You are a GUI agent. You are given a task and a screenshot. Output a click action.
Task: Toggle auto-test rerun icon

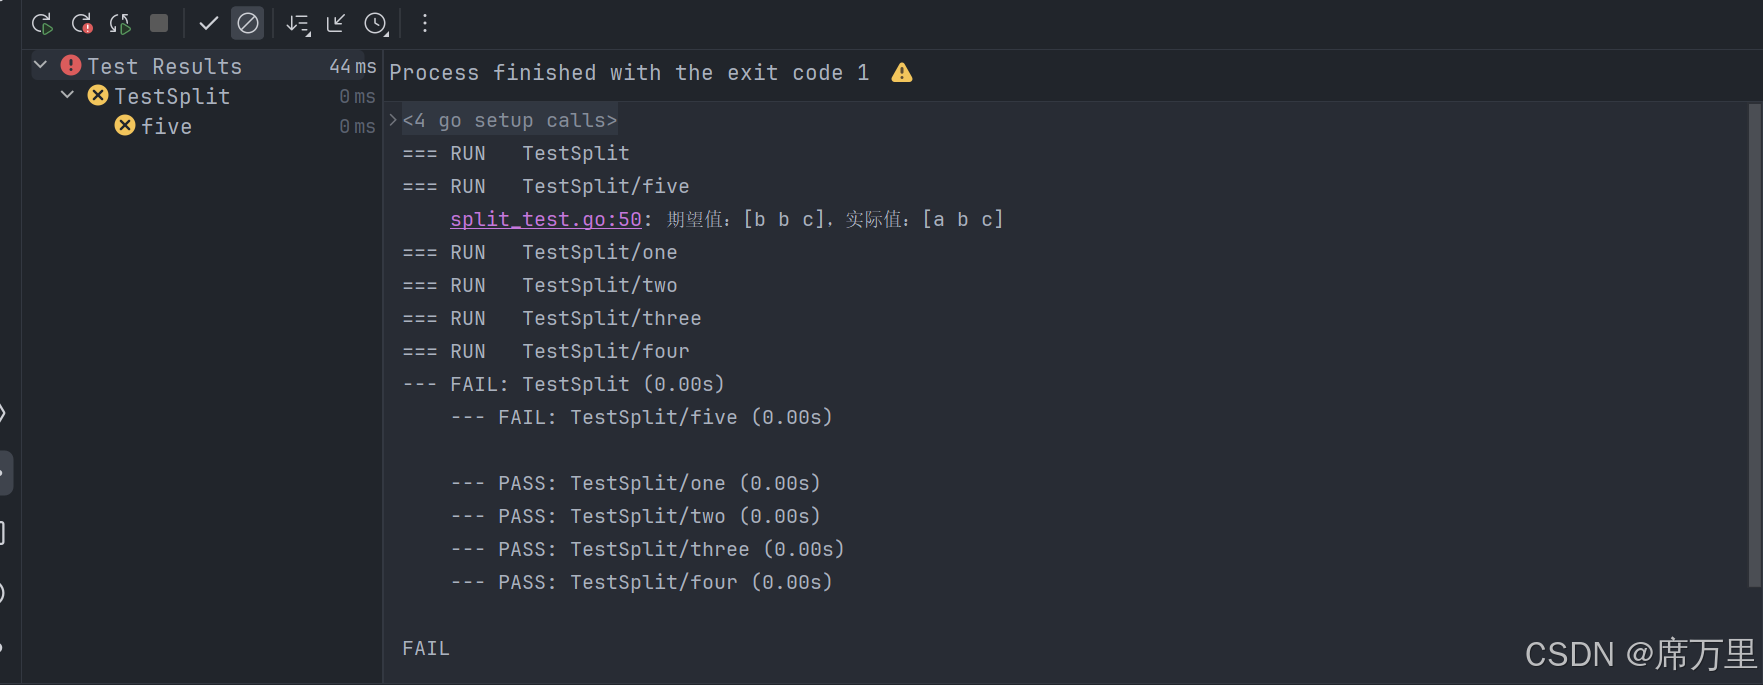(120, 23)
